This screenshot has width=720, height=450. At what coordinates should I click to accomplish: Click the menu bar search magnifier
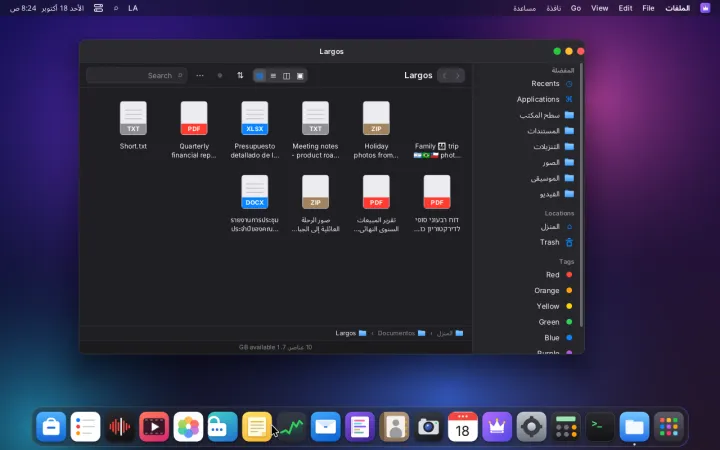tap(116, 8)
